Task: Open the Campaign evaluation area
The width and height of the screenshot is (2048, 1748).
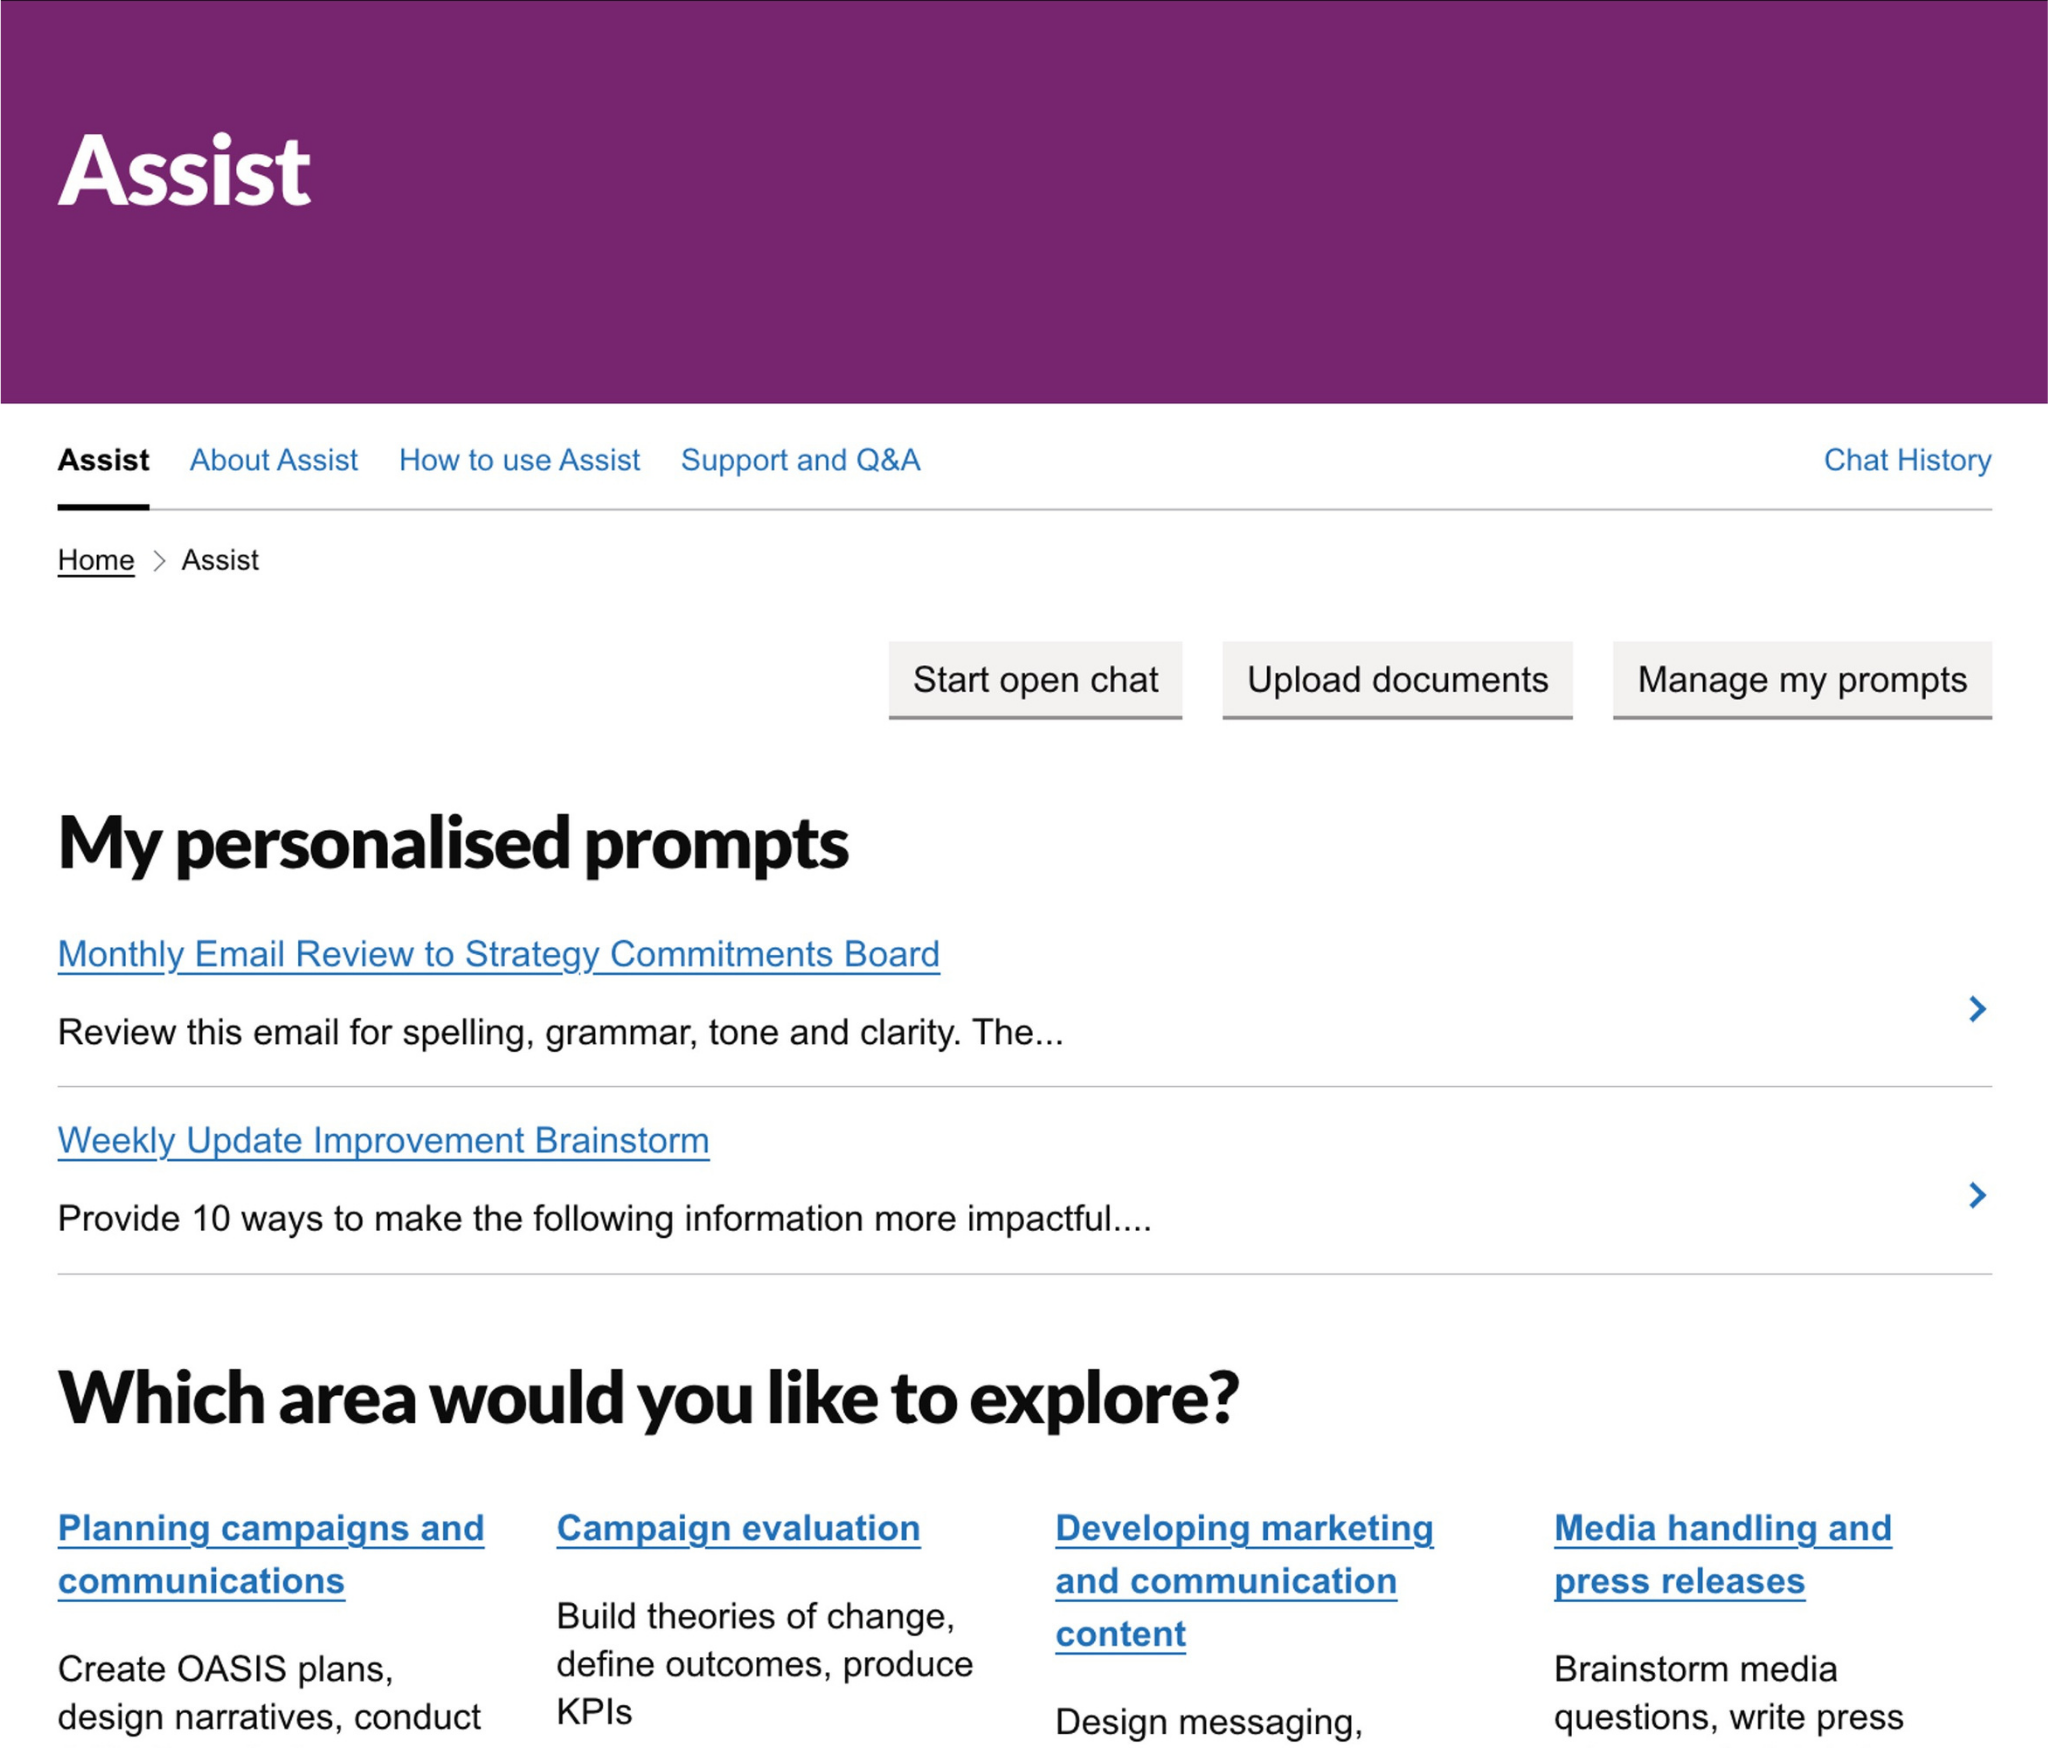Action: coord(738,1528)
